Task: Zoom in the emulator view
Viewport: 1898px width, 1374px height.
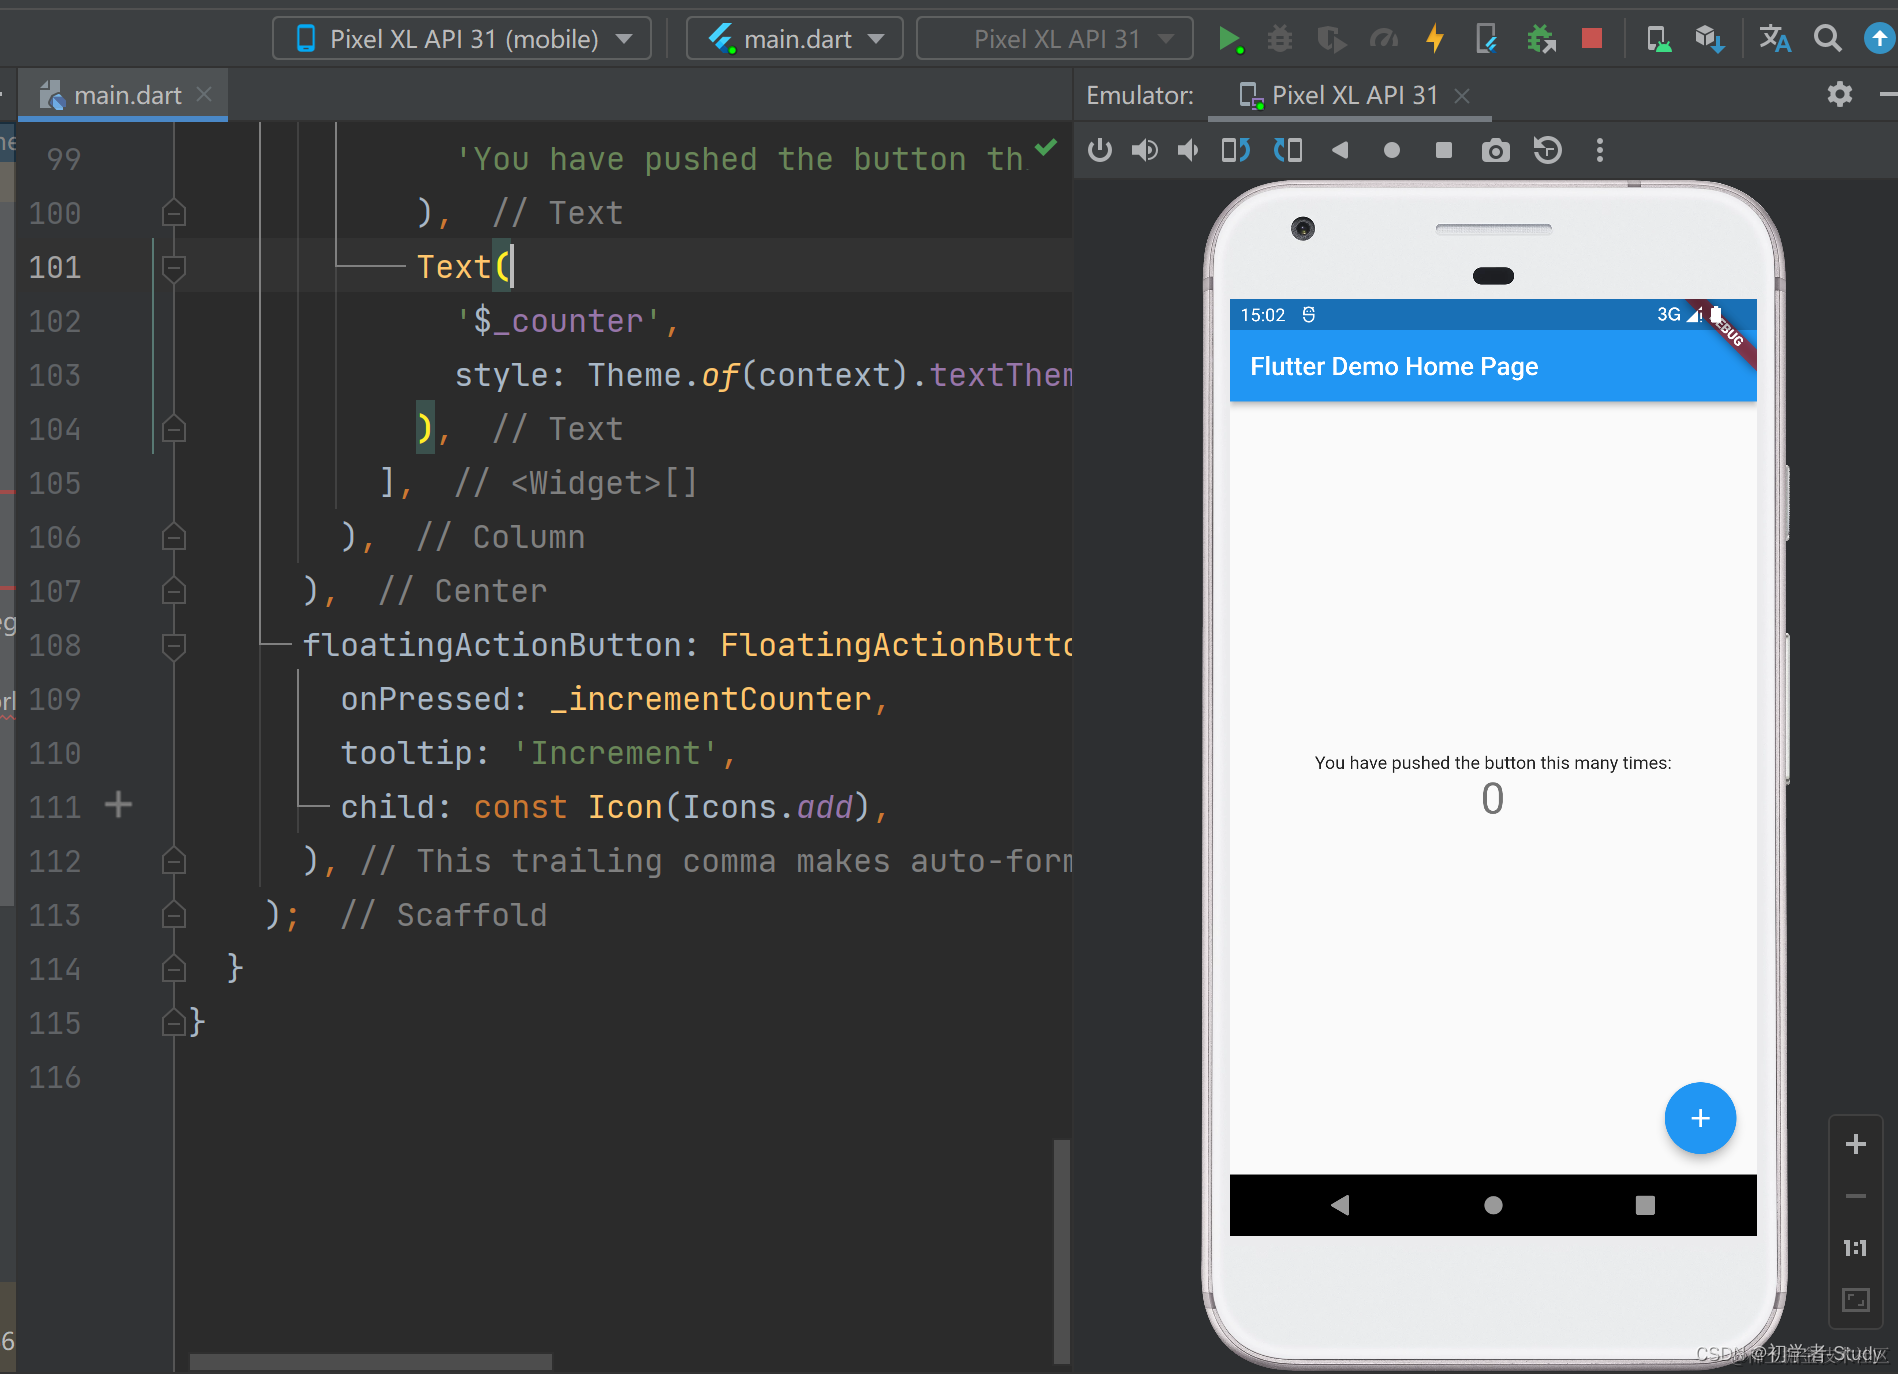Action: 1856,1144
